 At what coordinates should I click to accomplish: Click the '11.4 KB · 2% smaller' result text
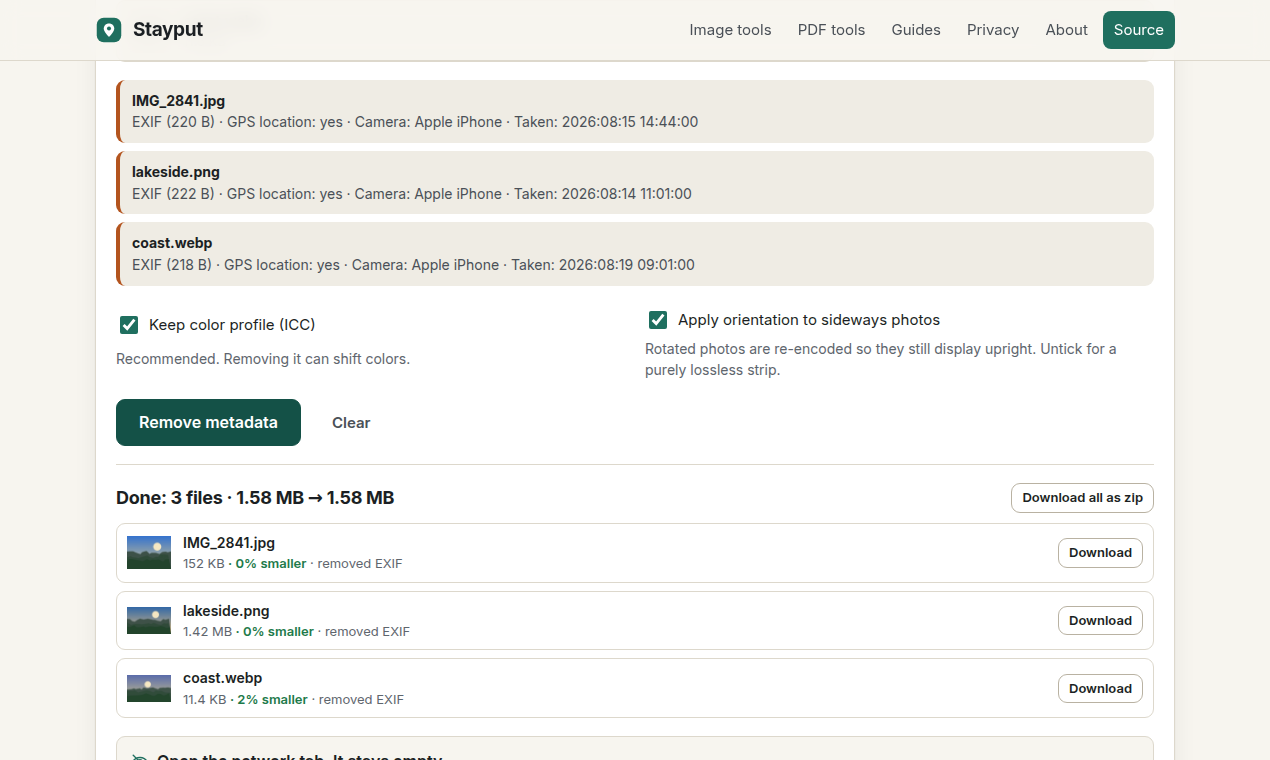point(245,700)
